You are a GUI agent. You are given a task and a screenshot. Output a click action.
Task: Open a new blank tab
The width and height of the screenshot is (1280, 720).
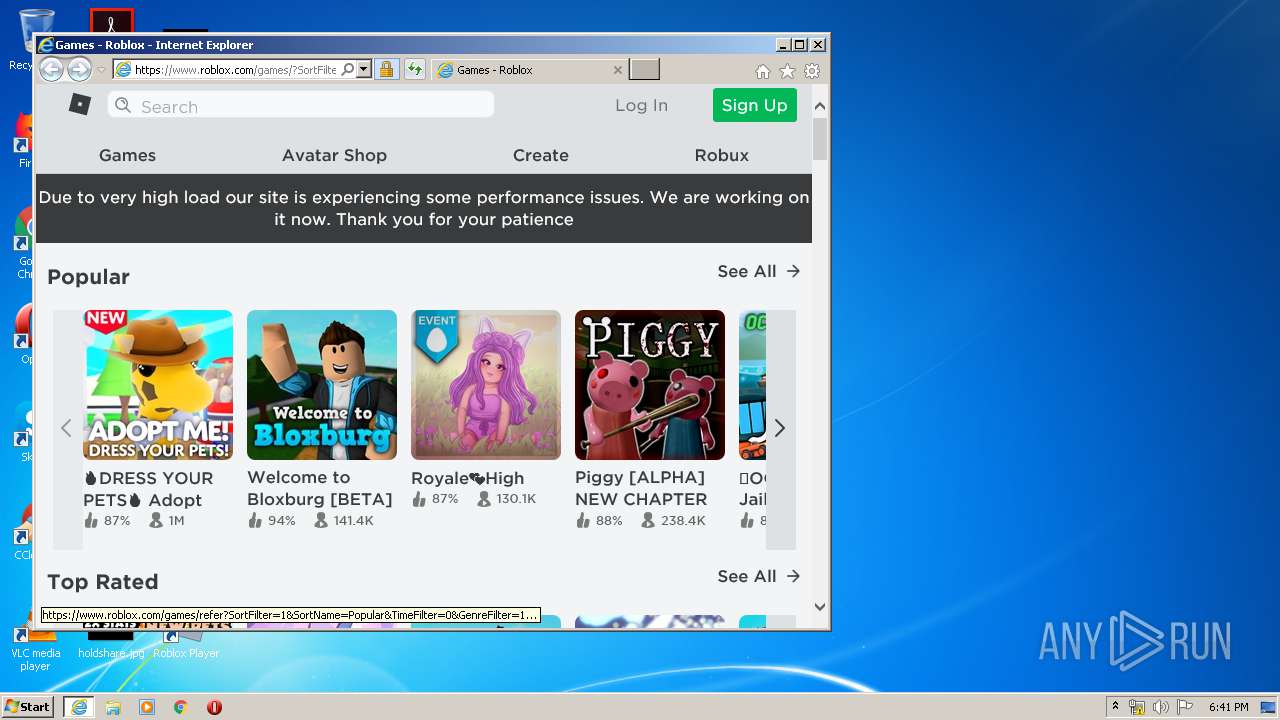pos(644,70)
